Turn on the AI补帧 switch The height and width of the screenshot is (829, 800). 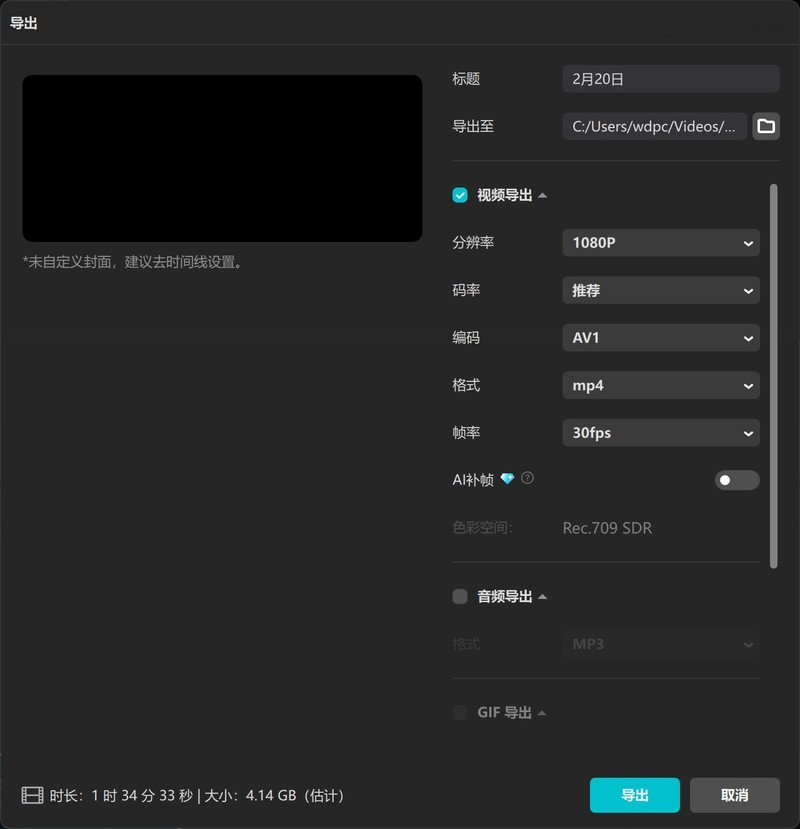click(x=736, y=480)
